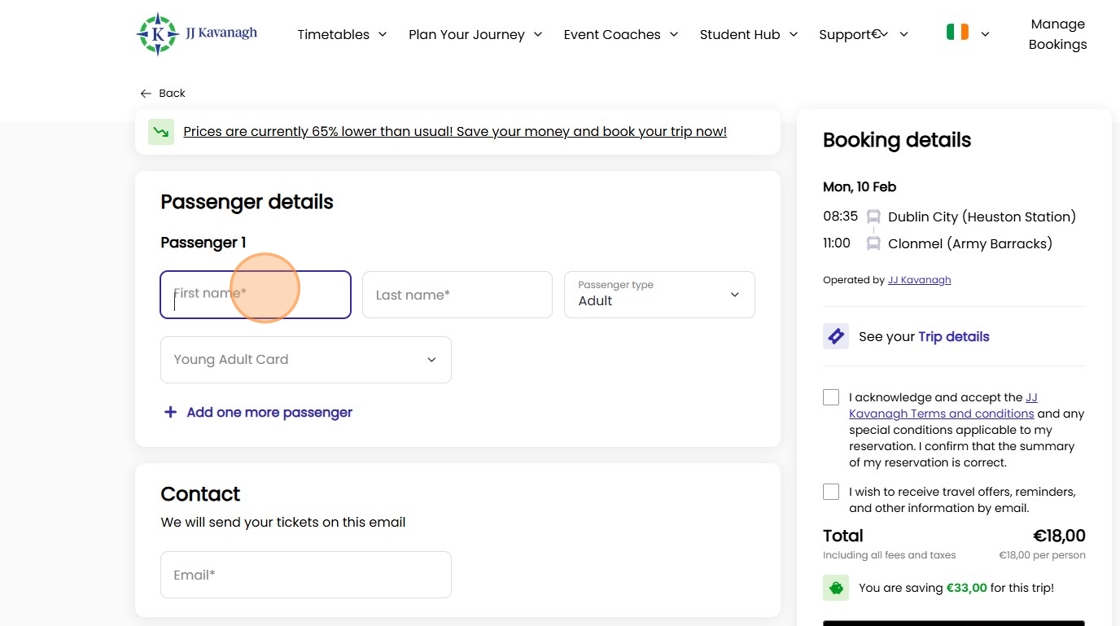Enable travel offers email checkbox

[831, 492]
